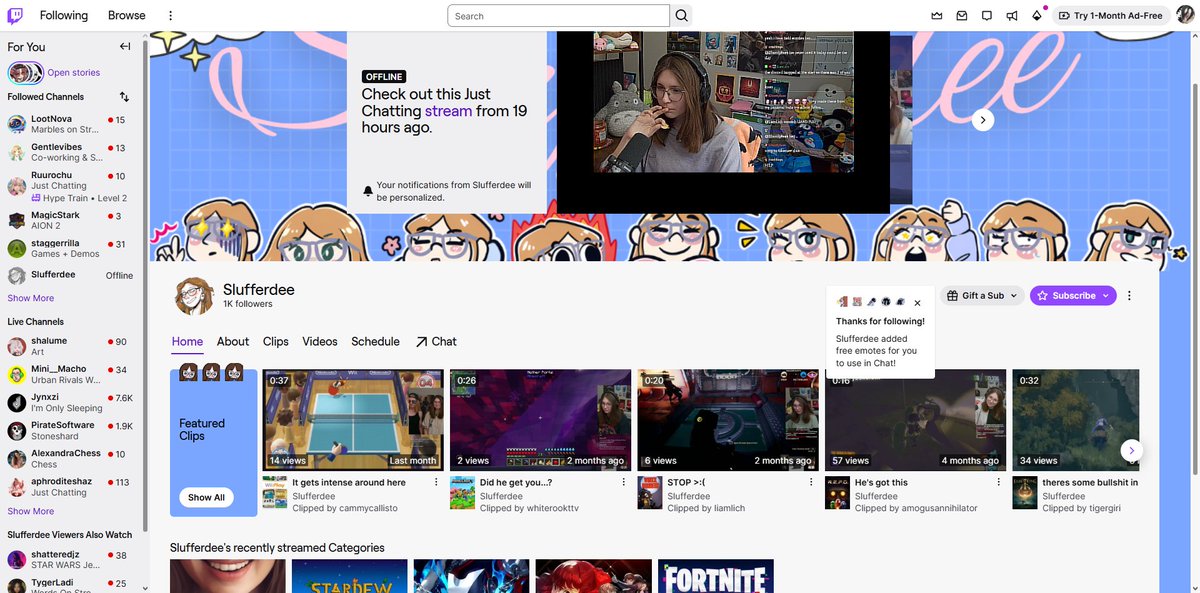Screen dimensions: 1200x593
Task: Open the user profile avatar menu
Action: [1185, 16]
